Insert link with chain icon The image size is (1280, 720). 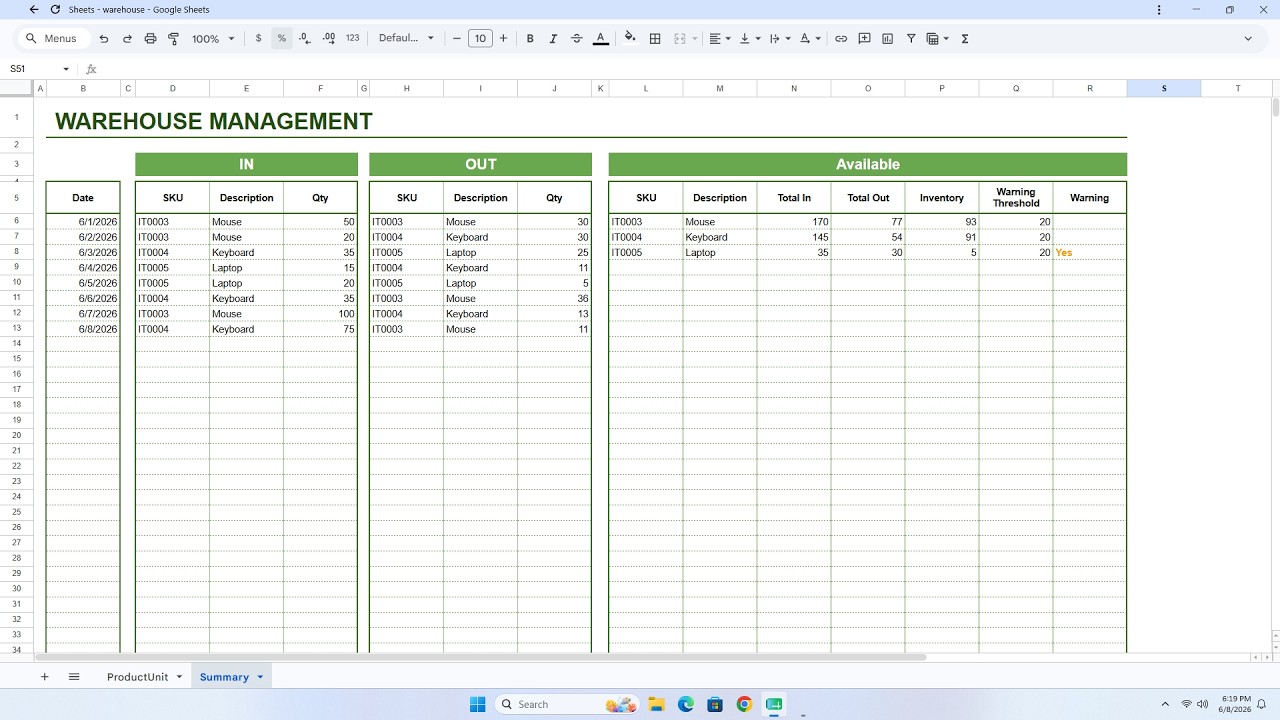pyautogui.click(x=841, y=38)
